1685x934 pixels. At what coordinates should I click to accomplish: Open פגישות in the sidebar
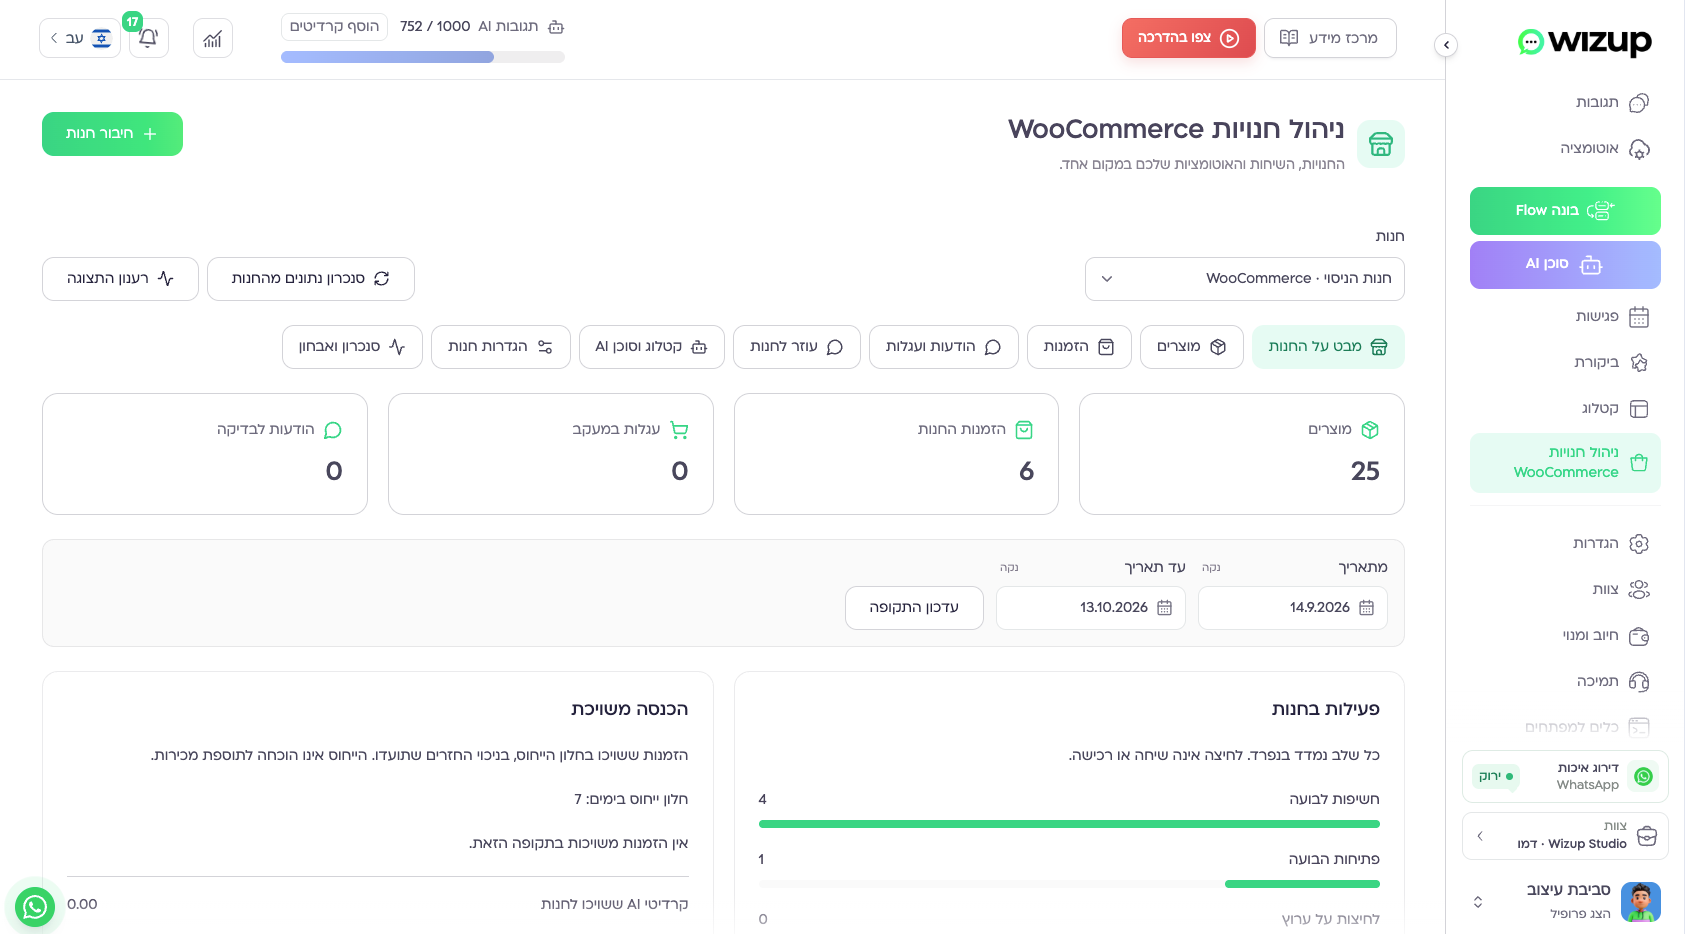(1565, 317)
